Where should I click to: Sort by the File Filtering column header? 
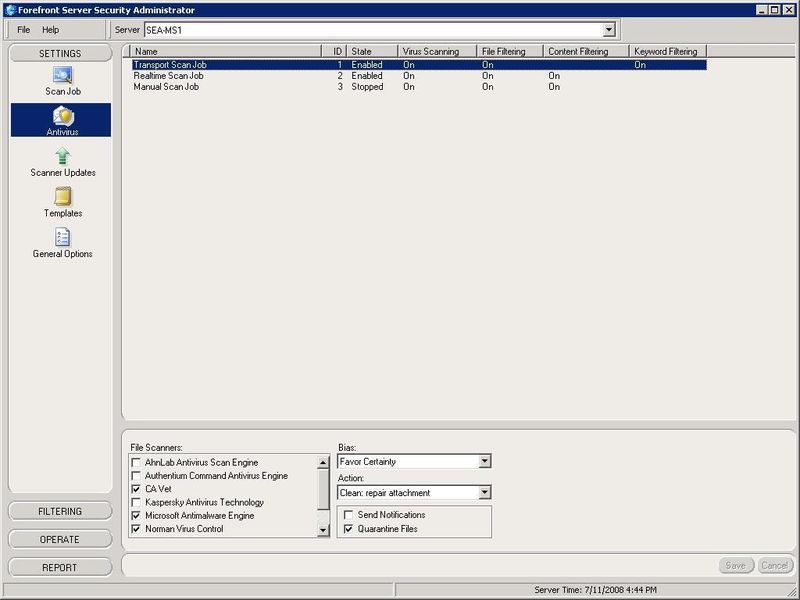pyautogui.click(x=510, y=52)
